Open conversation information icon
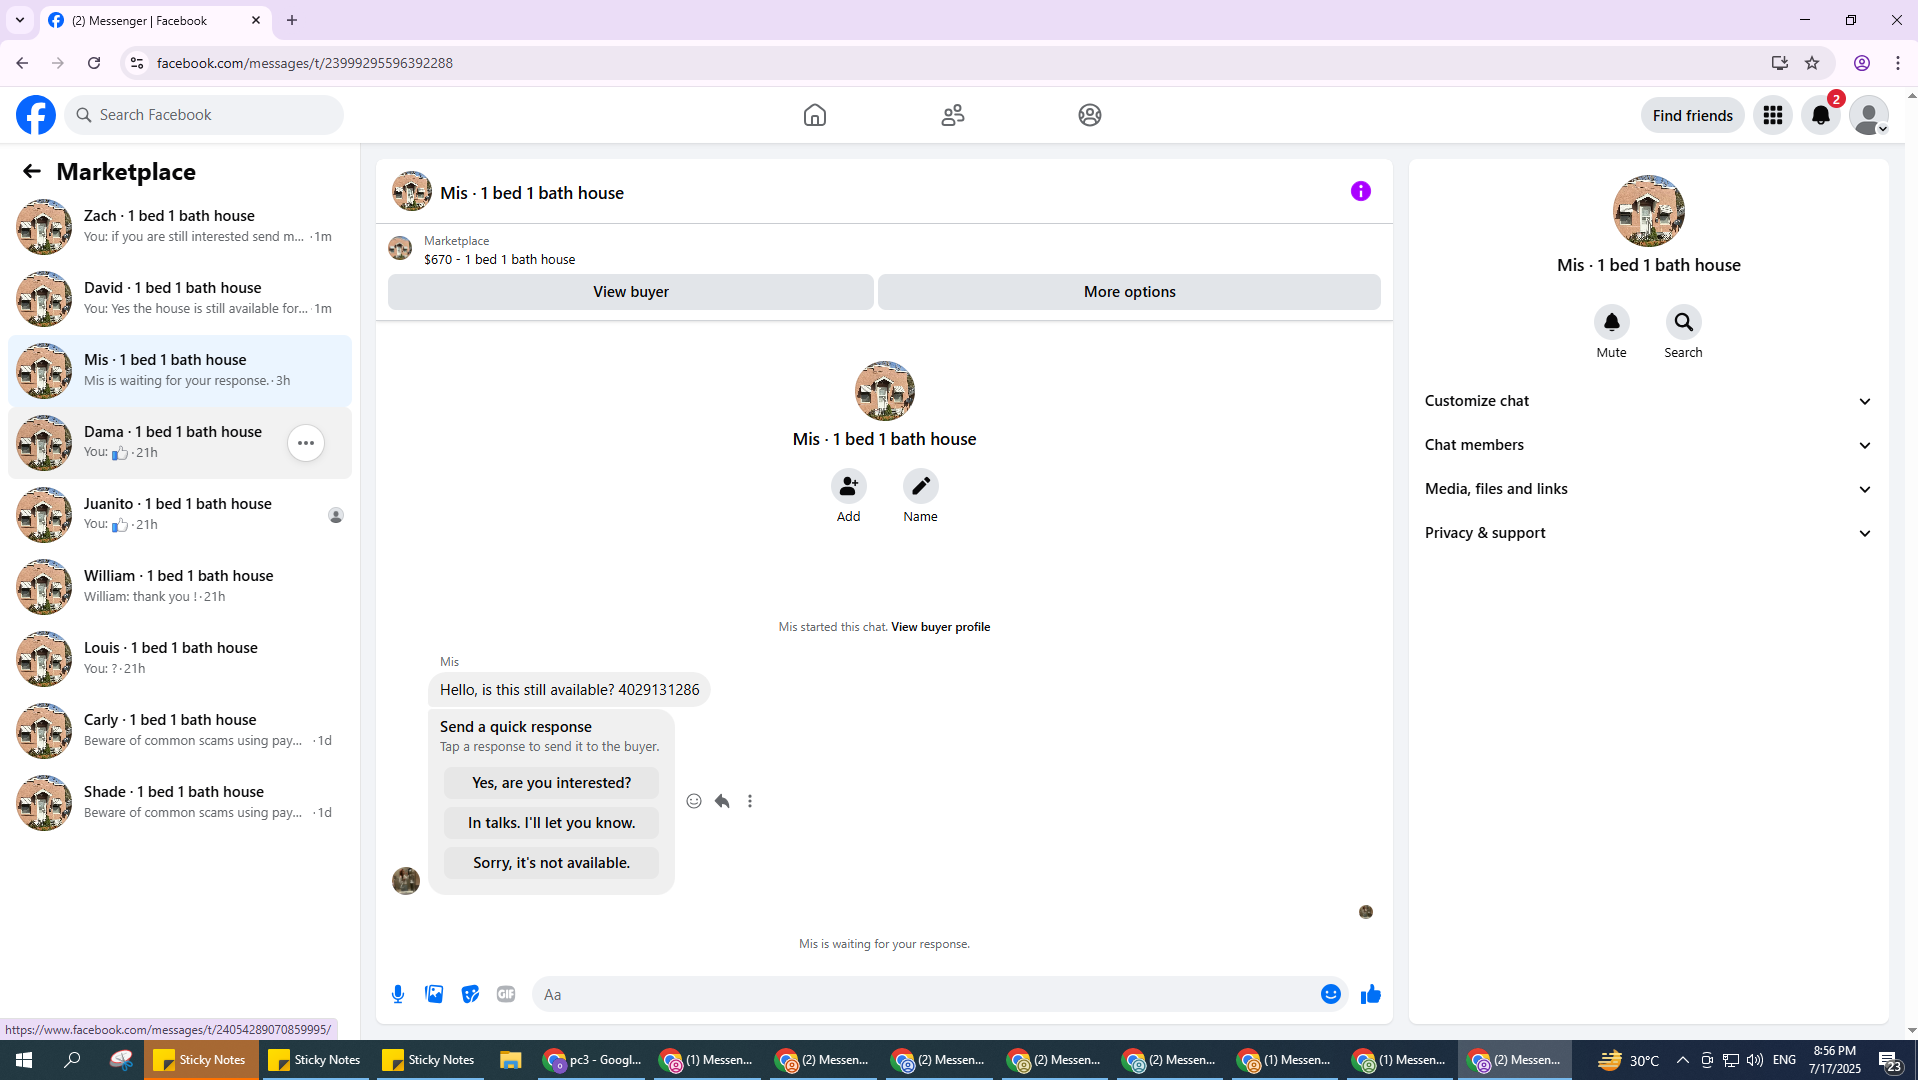 coord(1361,191)
